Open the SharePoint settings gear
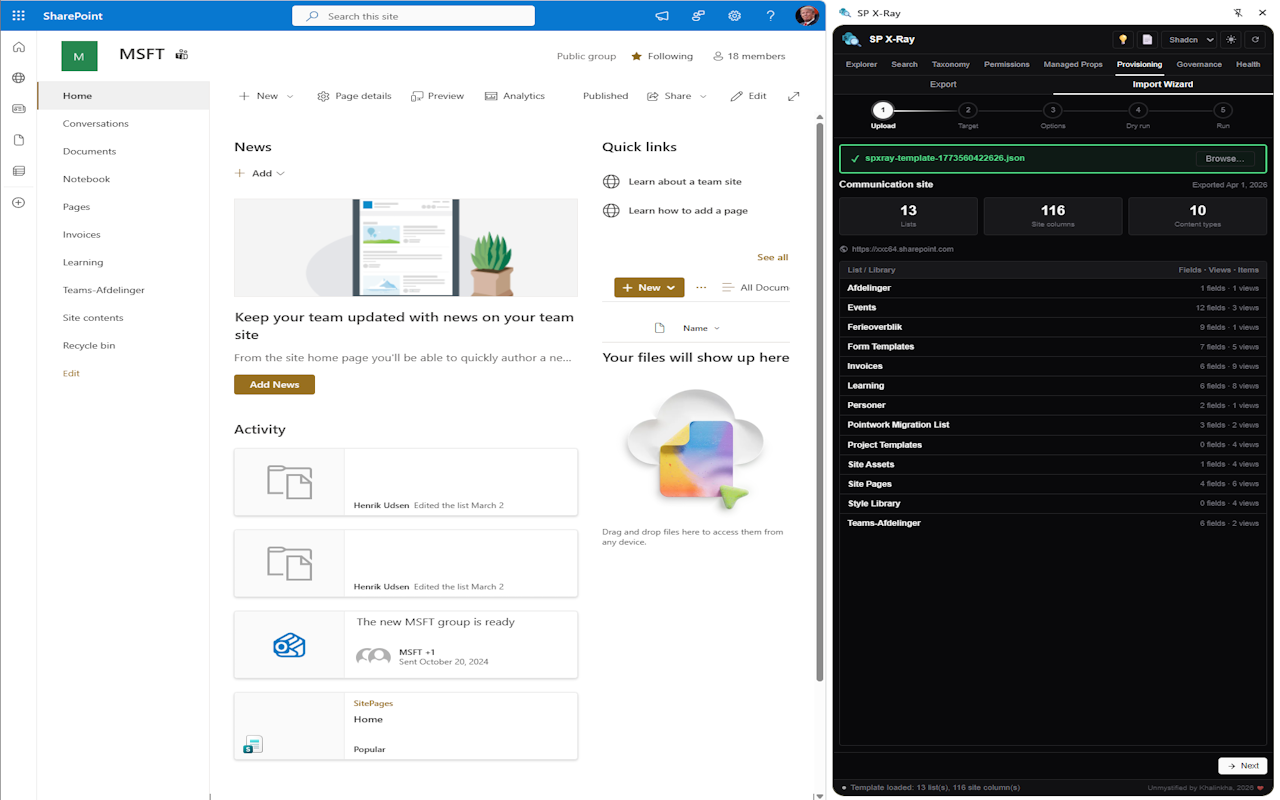Image resolution: width=1280 pixels, height=800 pixels. [734, 16]
